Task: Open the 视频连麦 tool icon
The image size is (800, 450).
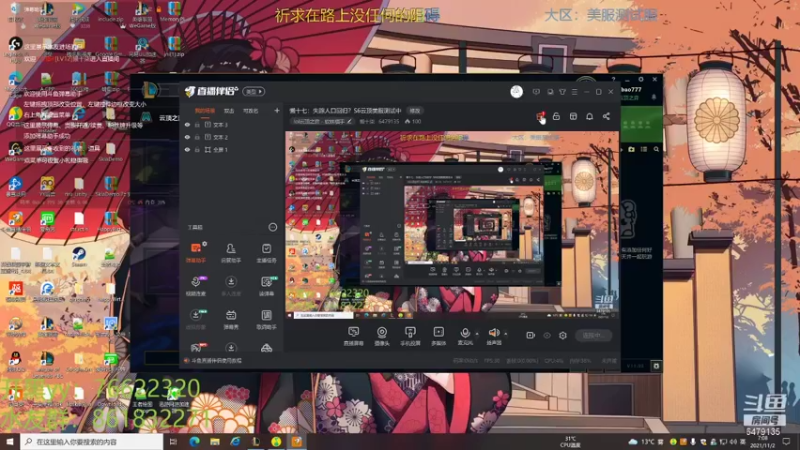Action: (x=196, y=286)
